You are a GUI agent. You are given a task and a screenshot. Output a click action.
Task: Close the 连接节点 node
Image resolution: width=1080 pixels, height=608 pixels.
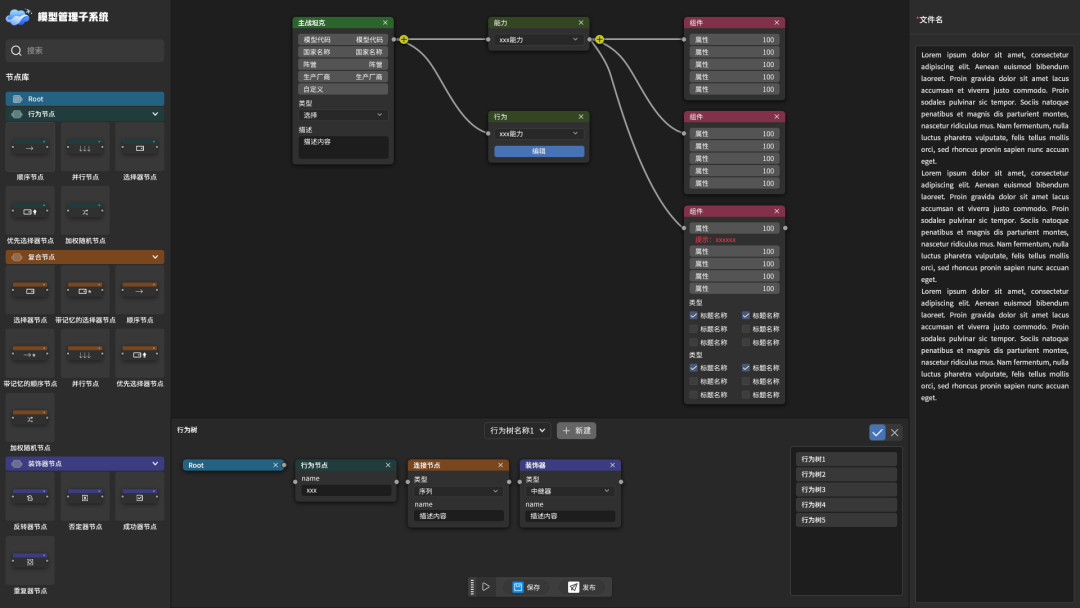click(501, 465)
